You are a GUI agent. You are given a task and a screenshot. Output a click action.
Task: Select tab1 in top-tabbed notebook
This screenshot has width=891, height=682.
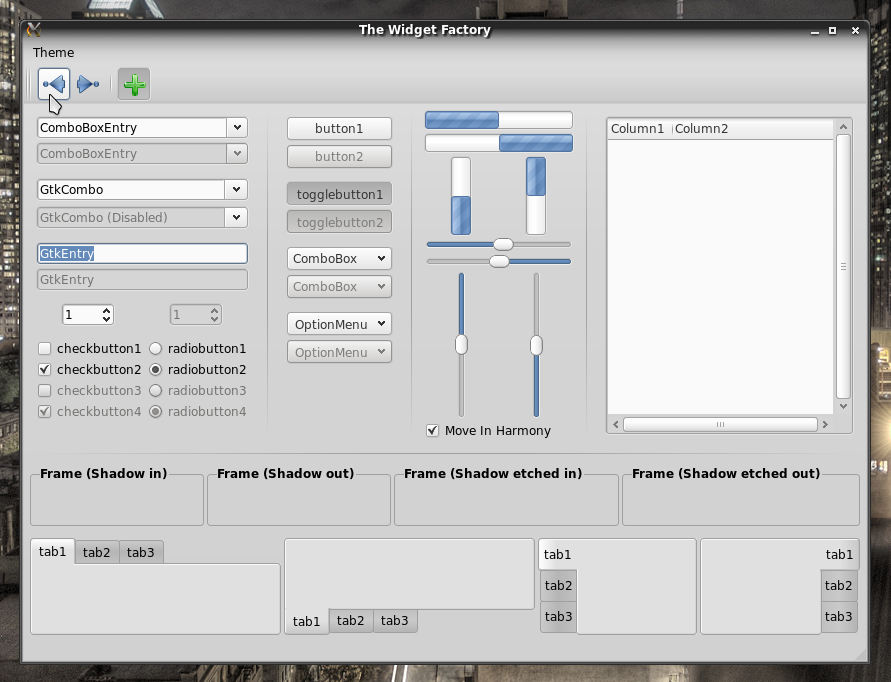click(52, 551)
